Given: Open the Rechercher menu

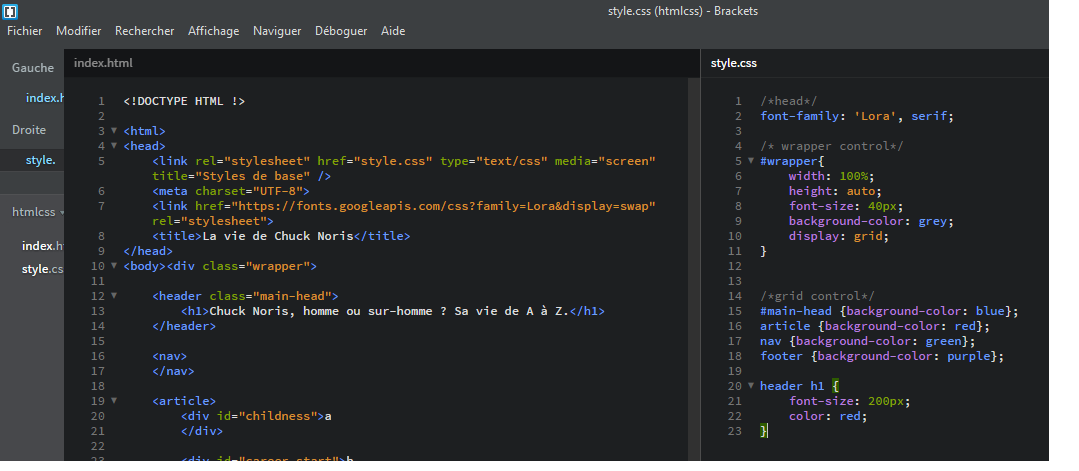Looking at the screenshot, I should click(x=145, y=31).
